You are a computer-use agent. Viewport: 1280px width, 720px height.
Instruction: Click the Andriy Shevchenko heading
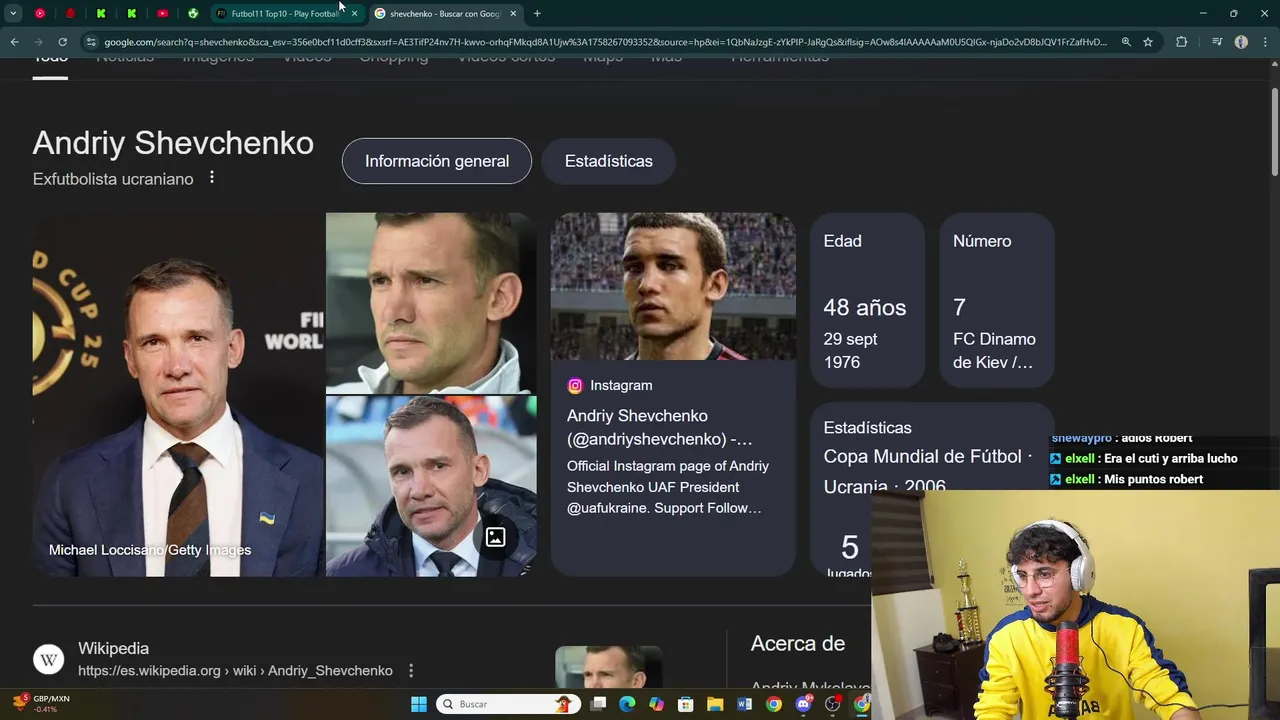(173, 143)
